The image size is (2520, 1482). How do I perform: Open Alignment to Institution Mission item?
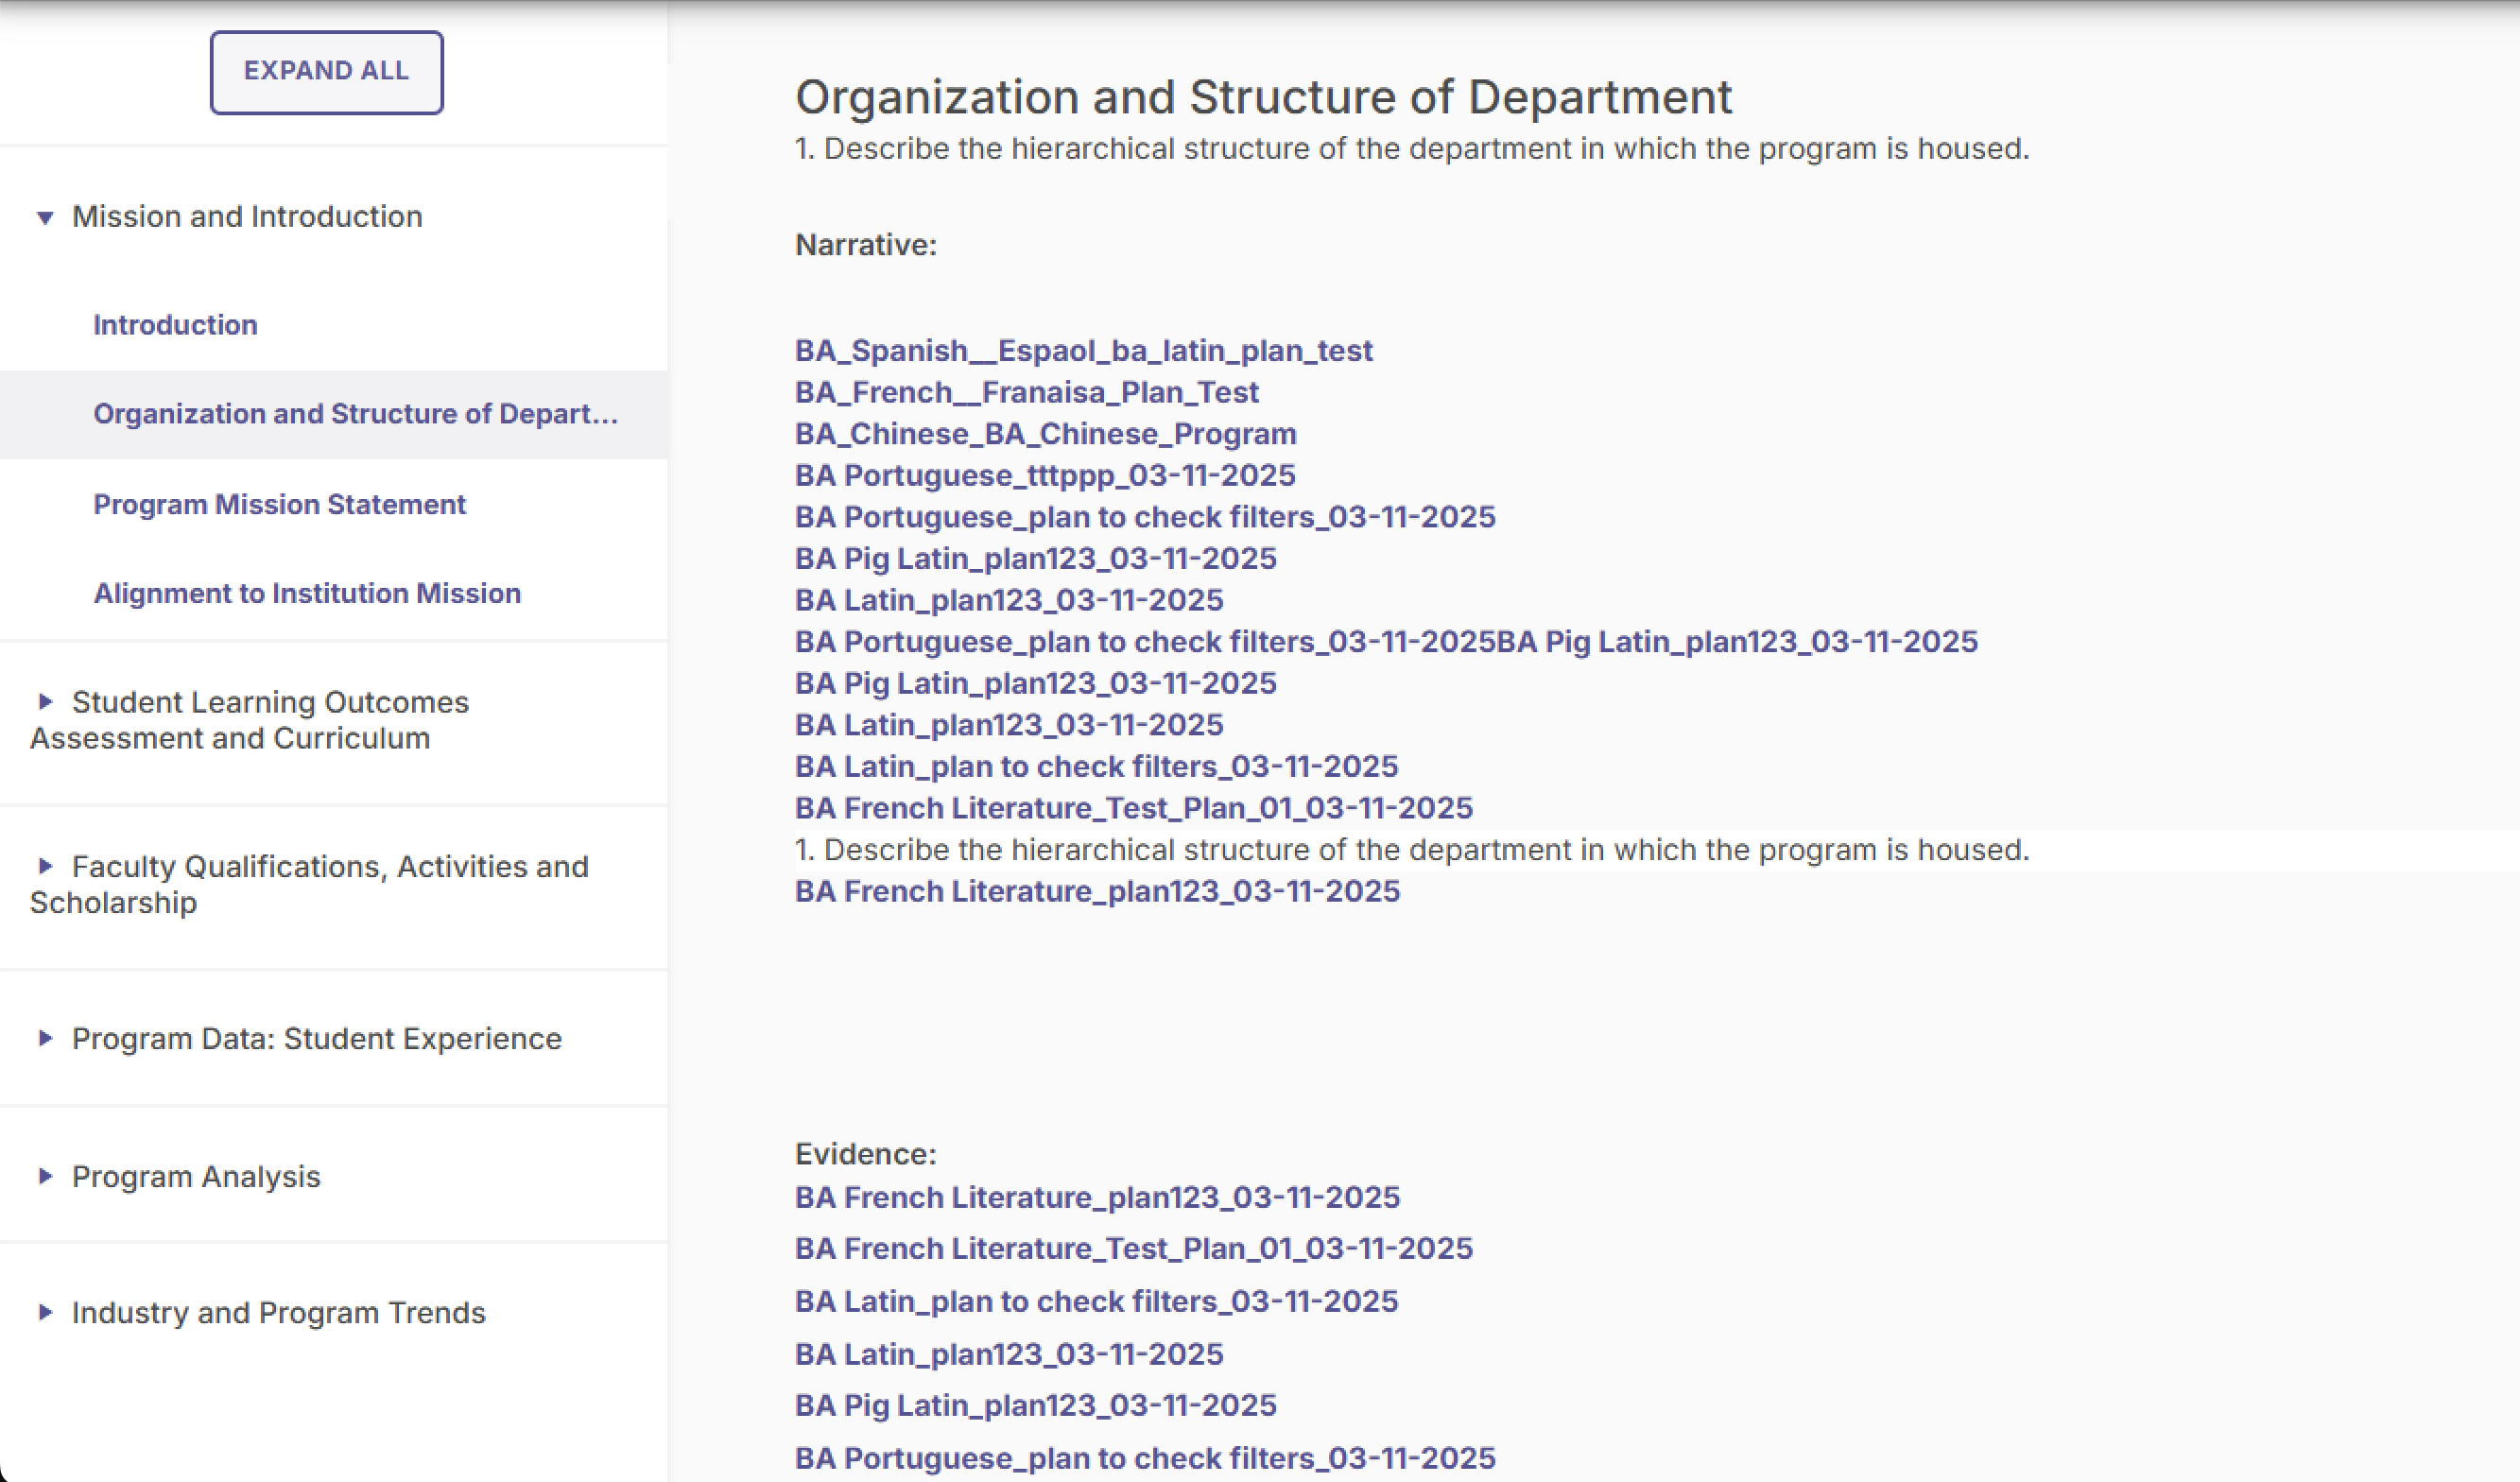click(x=307, y=593)
